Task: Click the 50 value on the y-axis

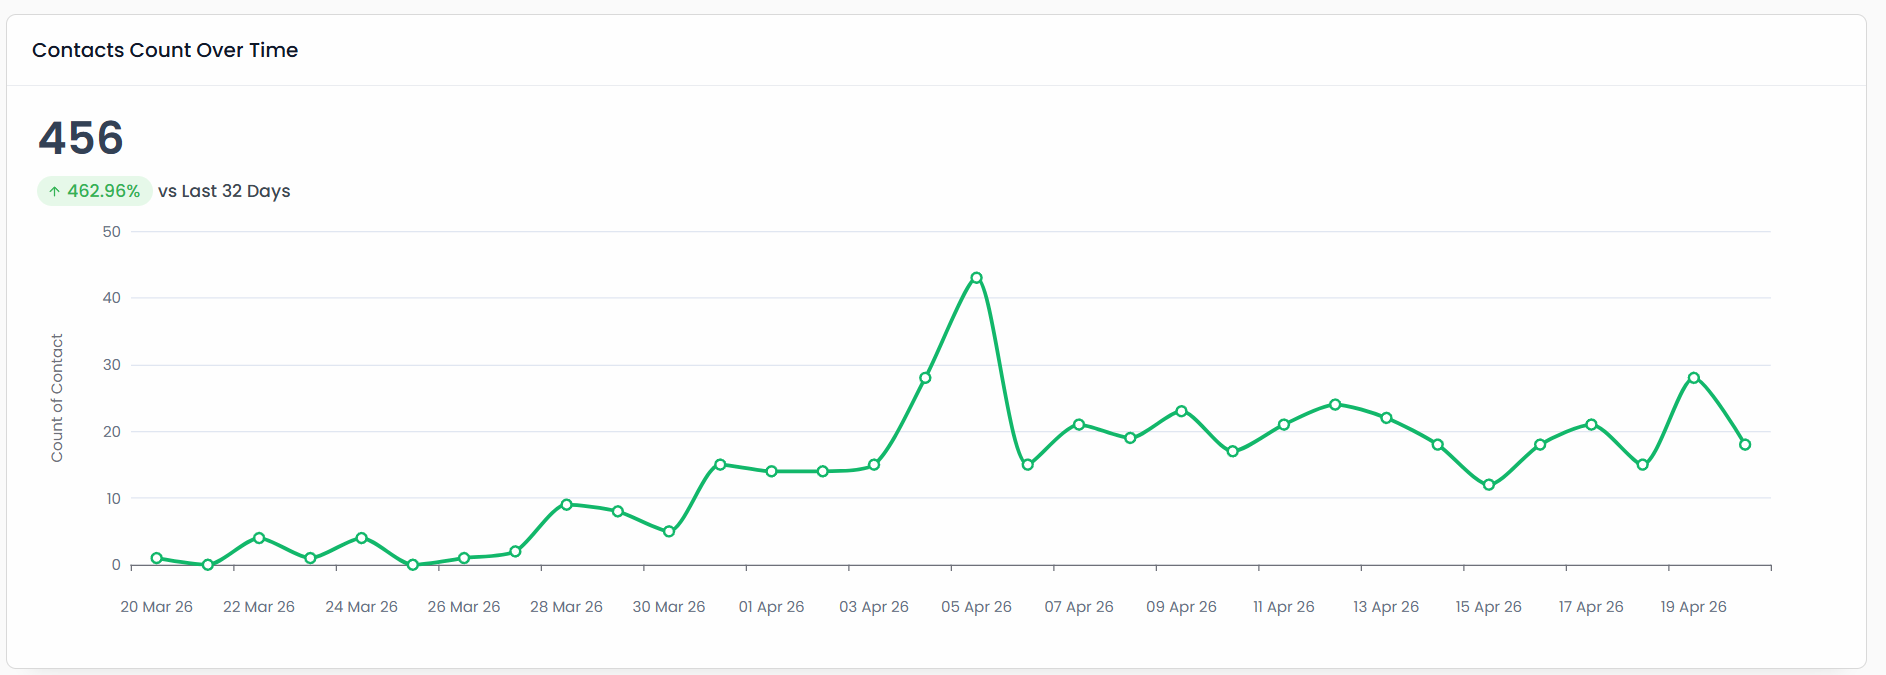Action: [x=111, y=232]
